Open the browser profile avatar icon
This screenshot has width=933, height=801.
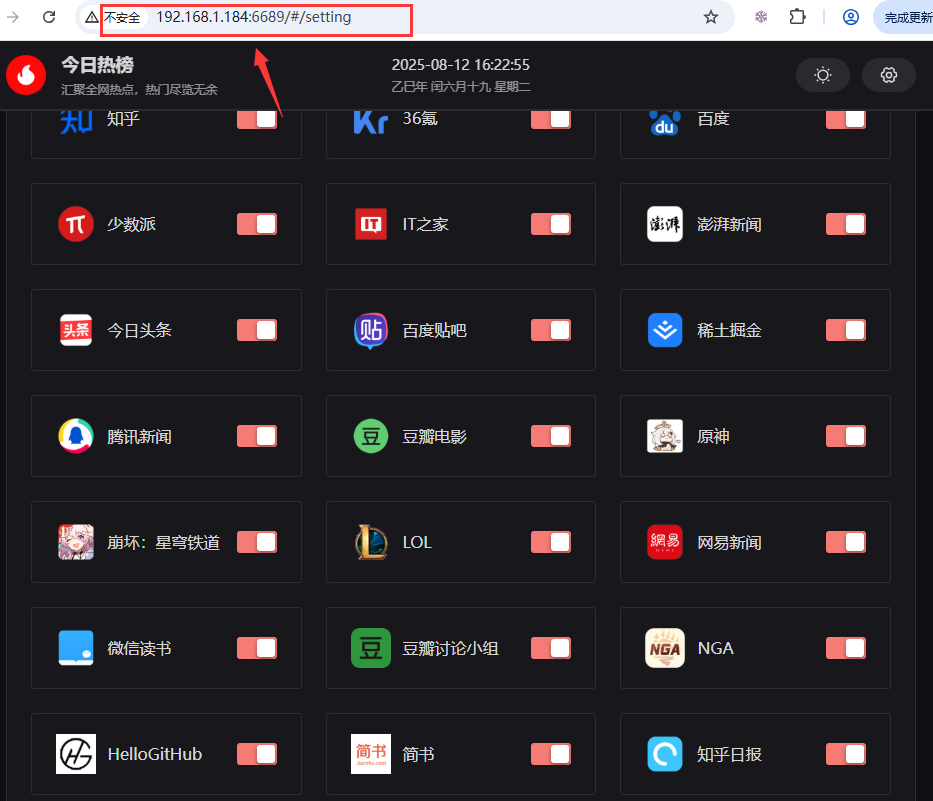coord(851,17)
